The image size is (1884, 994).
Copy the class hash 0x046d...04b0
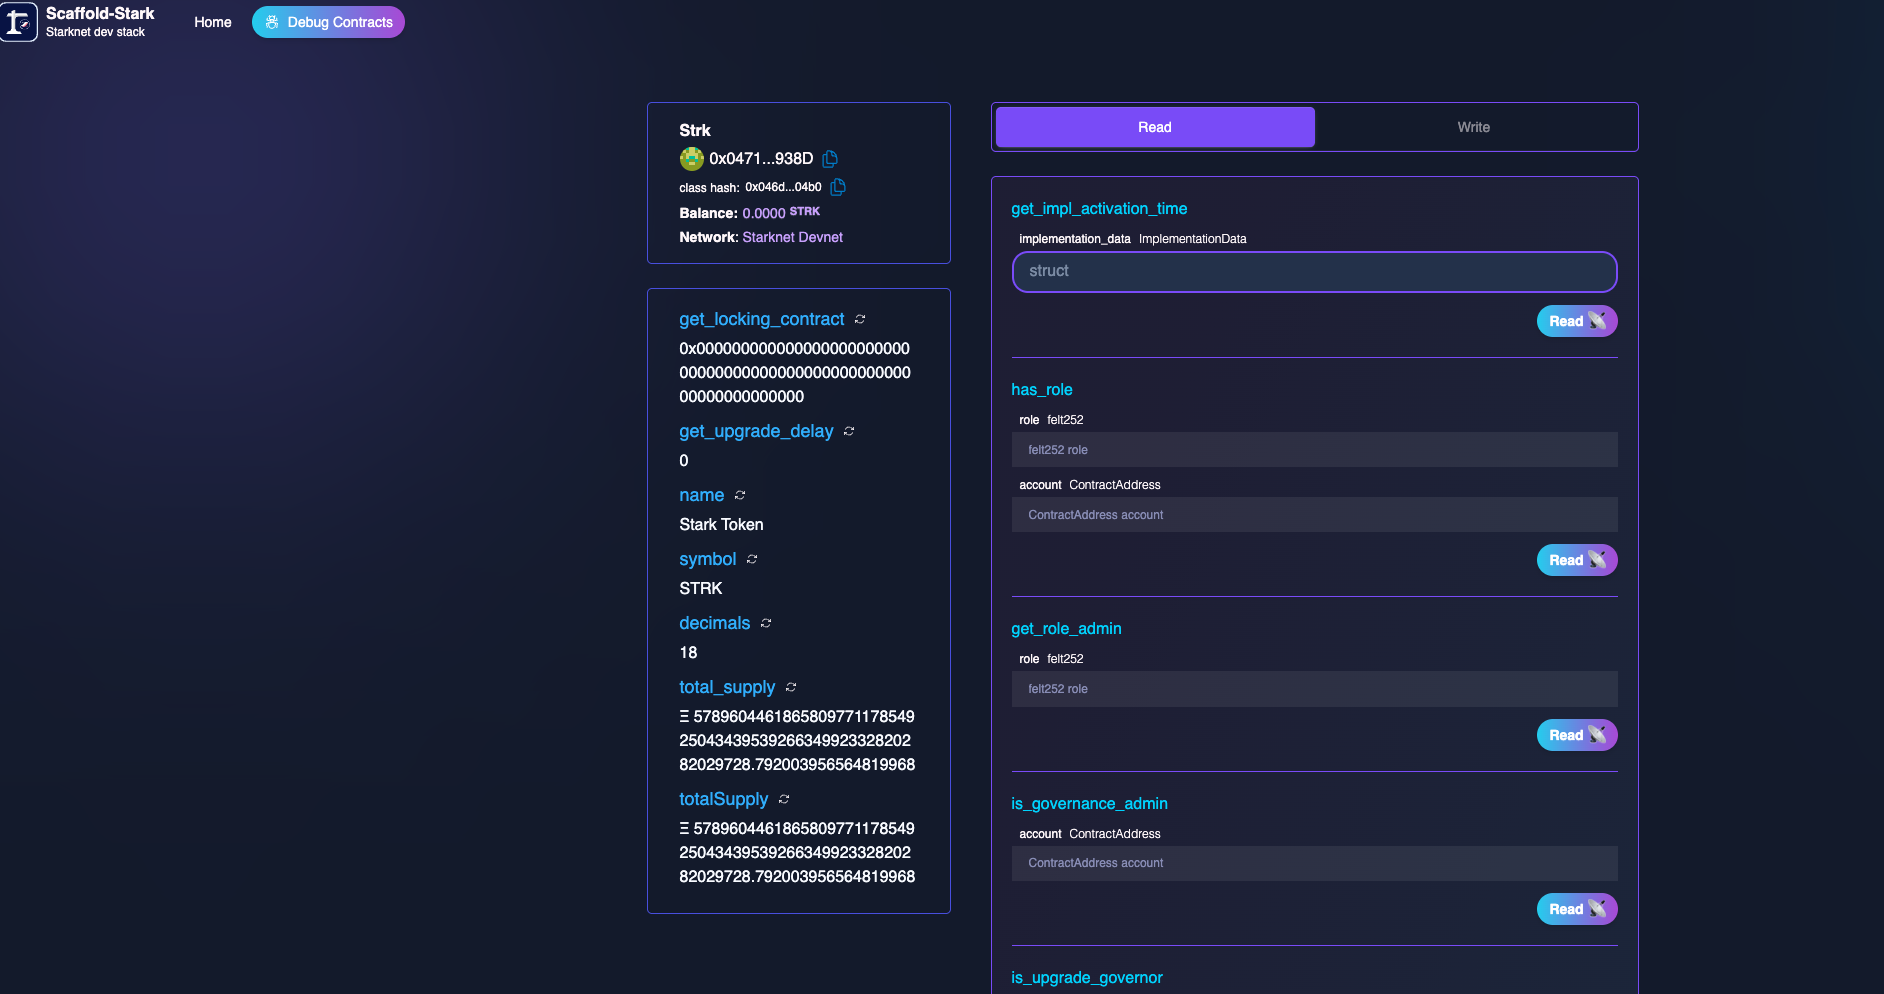(838, 187)
